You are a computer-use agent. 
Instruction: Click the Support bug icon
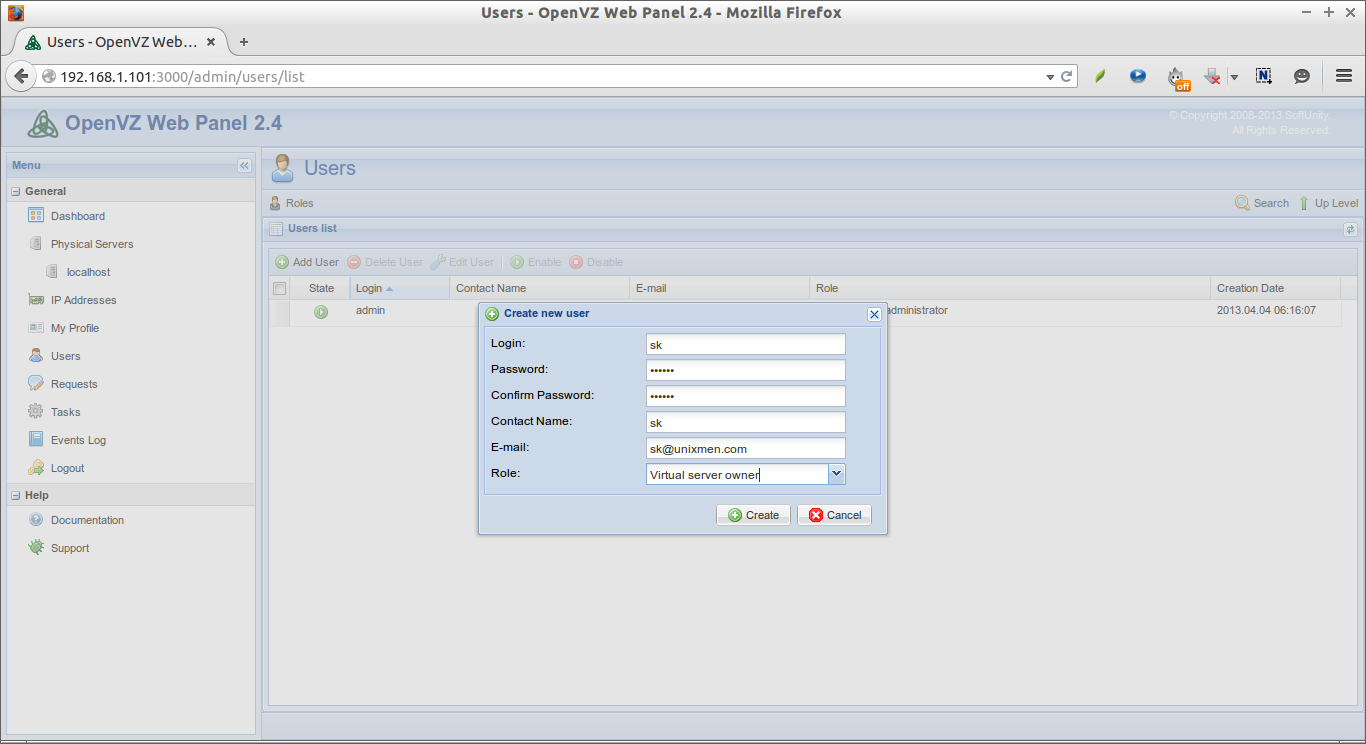[x=36, y=548]
